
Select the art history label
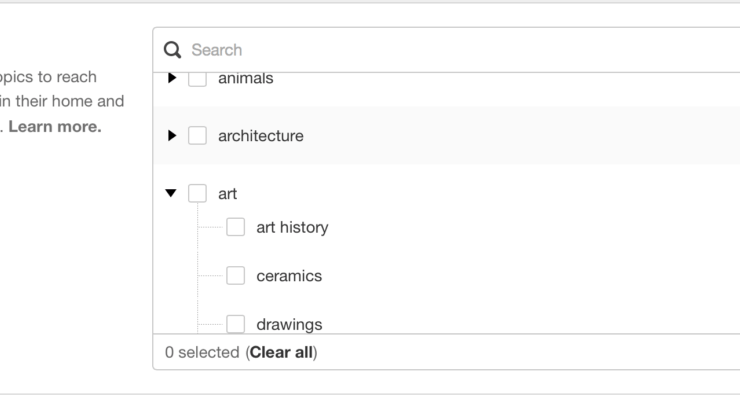pos(292,228)
